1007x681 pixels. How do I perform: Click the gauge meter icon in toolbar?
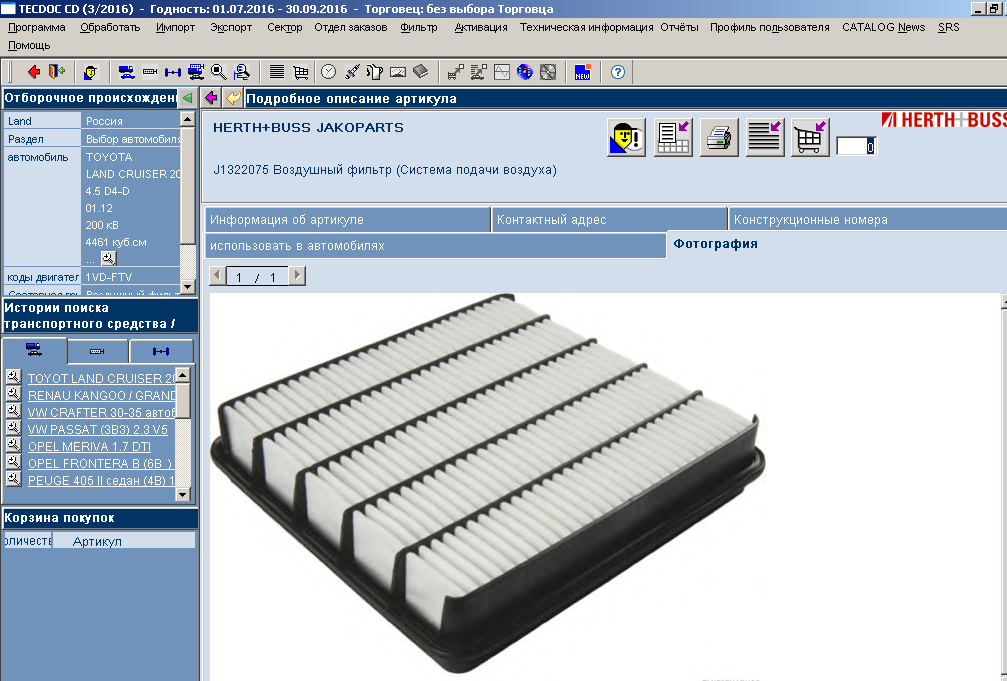point(398,72)
